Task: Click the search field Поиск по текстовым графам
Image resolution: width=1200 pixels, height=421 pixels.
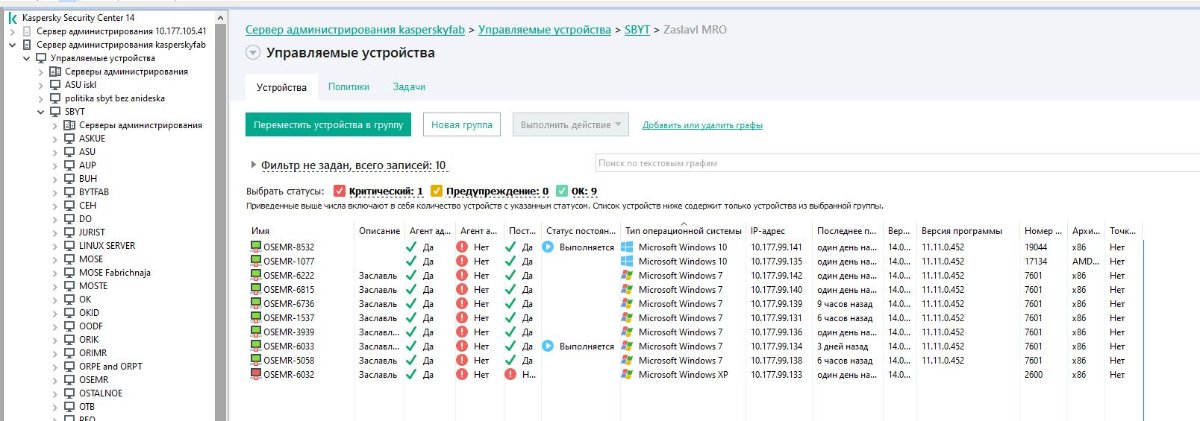Action: click(x=897, y=163)
